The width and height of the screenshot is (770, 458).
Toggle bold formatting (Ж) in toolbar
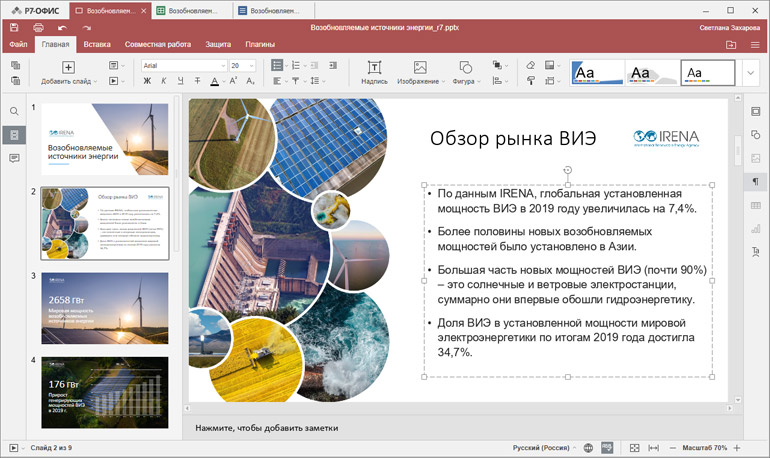[x=147, y=81]
